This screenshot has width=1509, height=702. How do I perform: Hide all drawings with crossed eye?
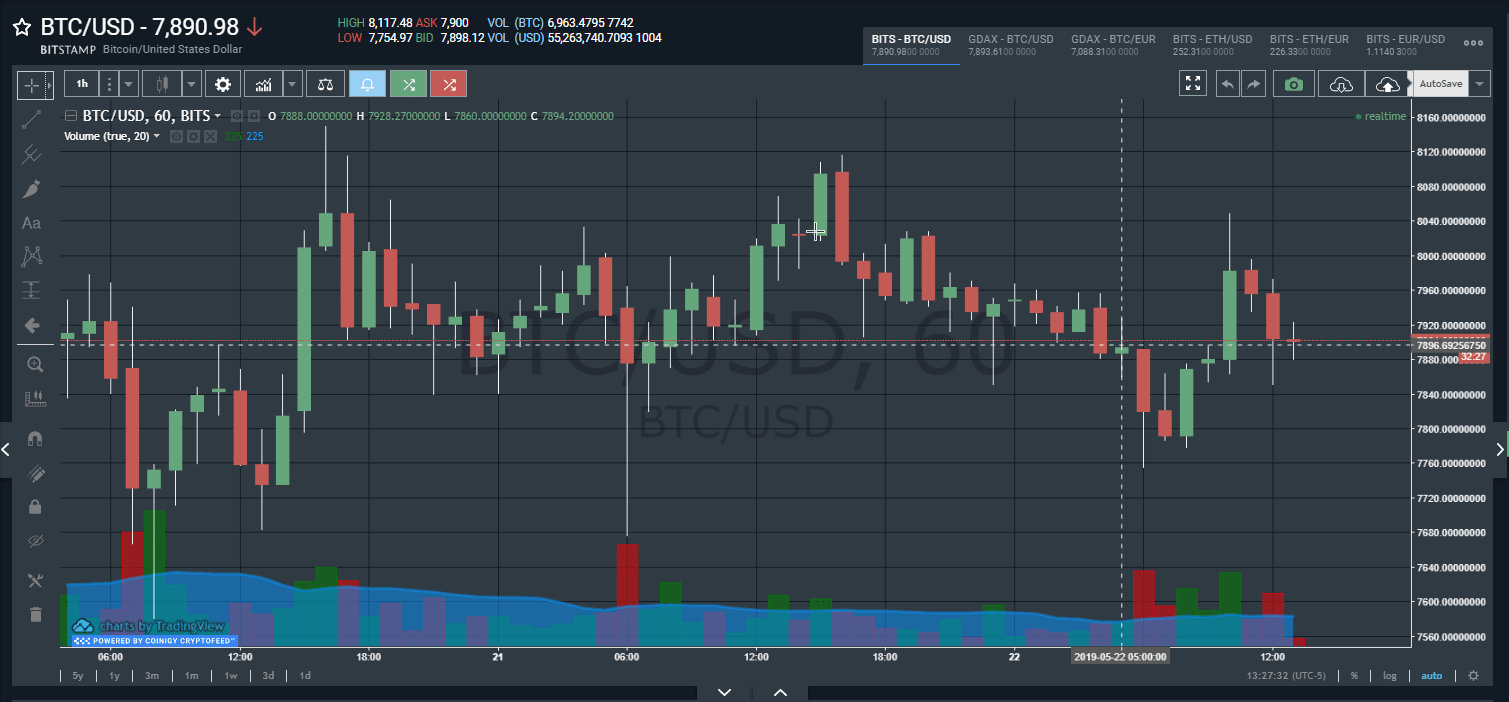click(x=35, y=541)
